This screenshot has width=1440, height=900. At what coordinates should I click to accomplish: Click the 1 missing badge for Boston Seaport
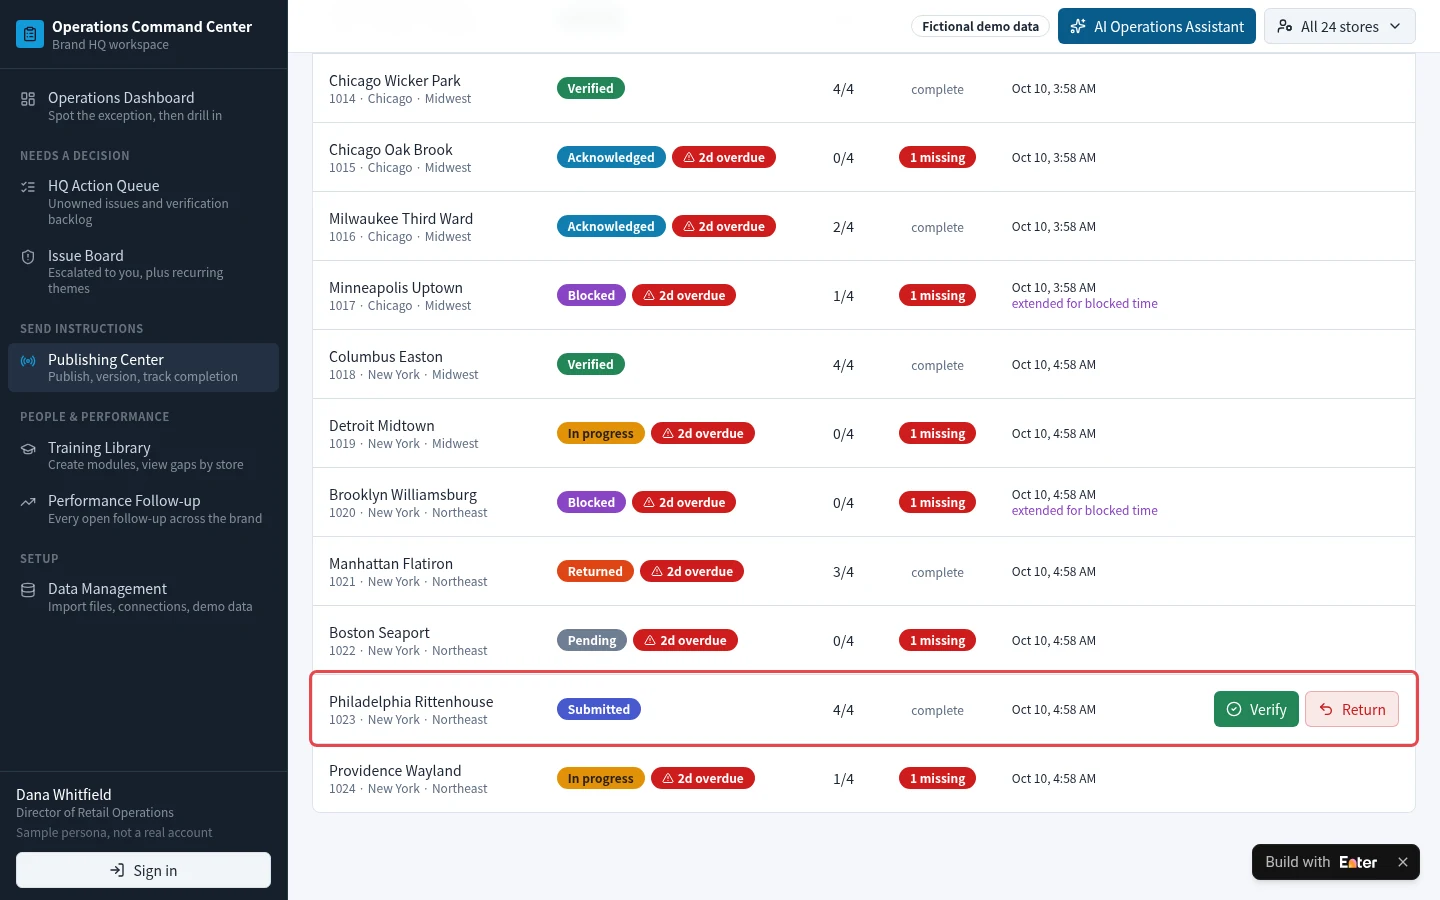[937, 640]
